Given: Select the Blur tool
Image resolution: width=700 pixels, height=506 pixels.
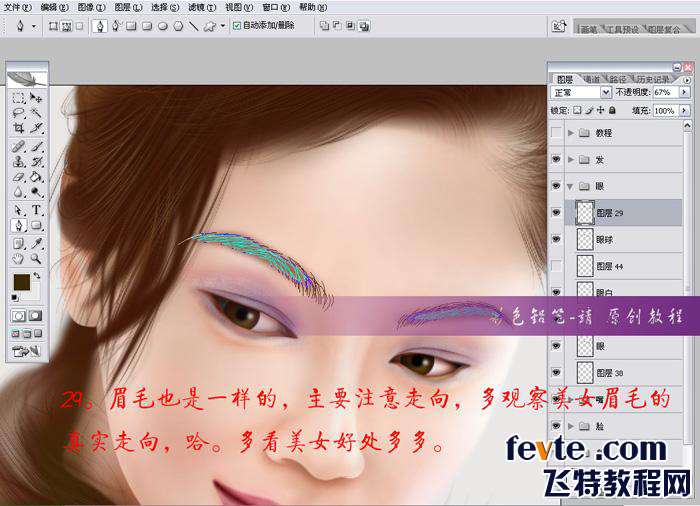Looking at the screenshot, I should [18, 192].
